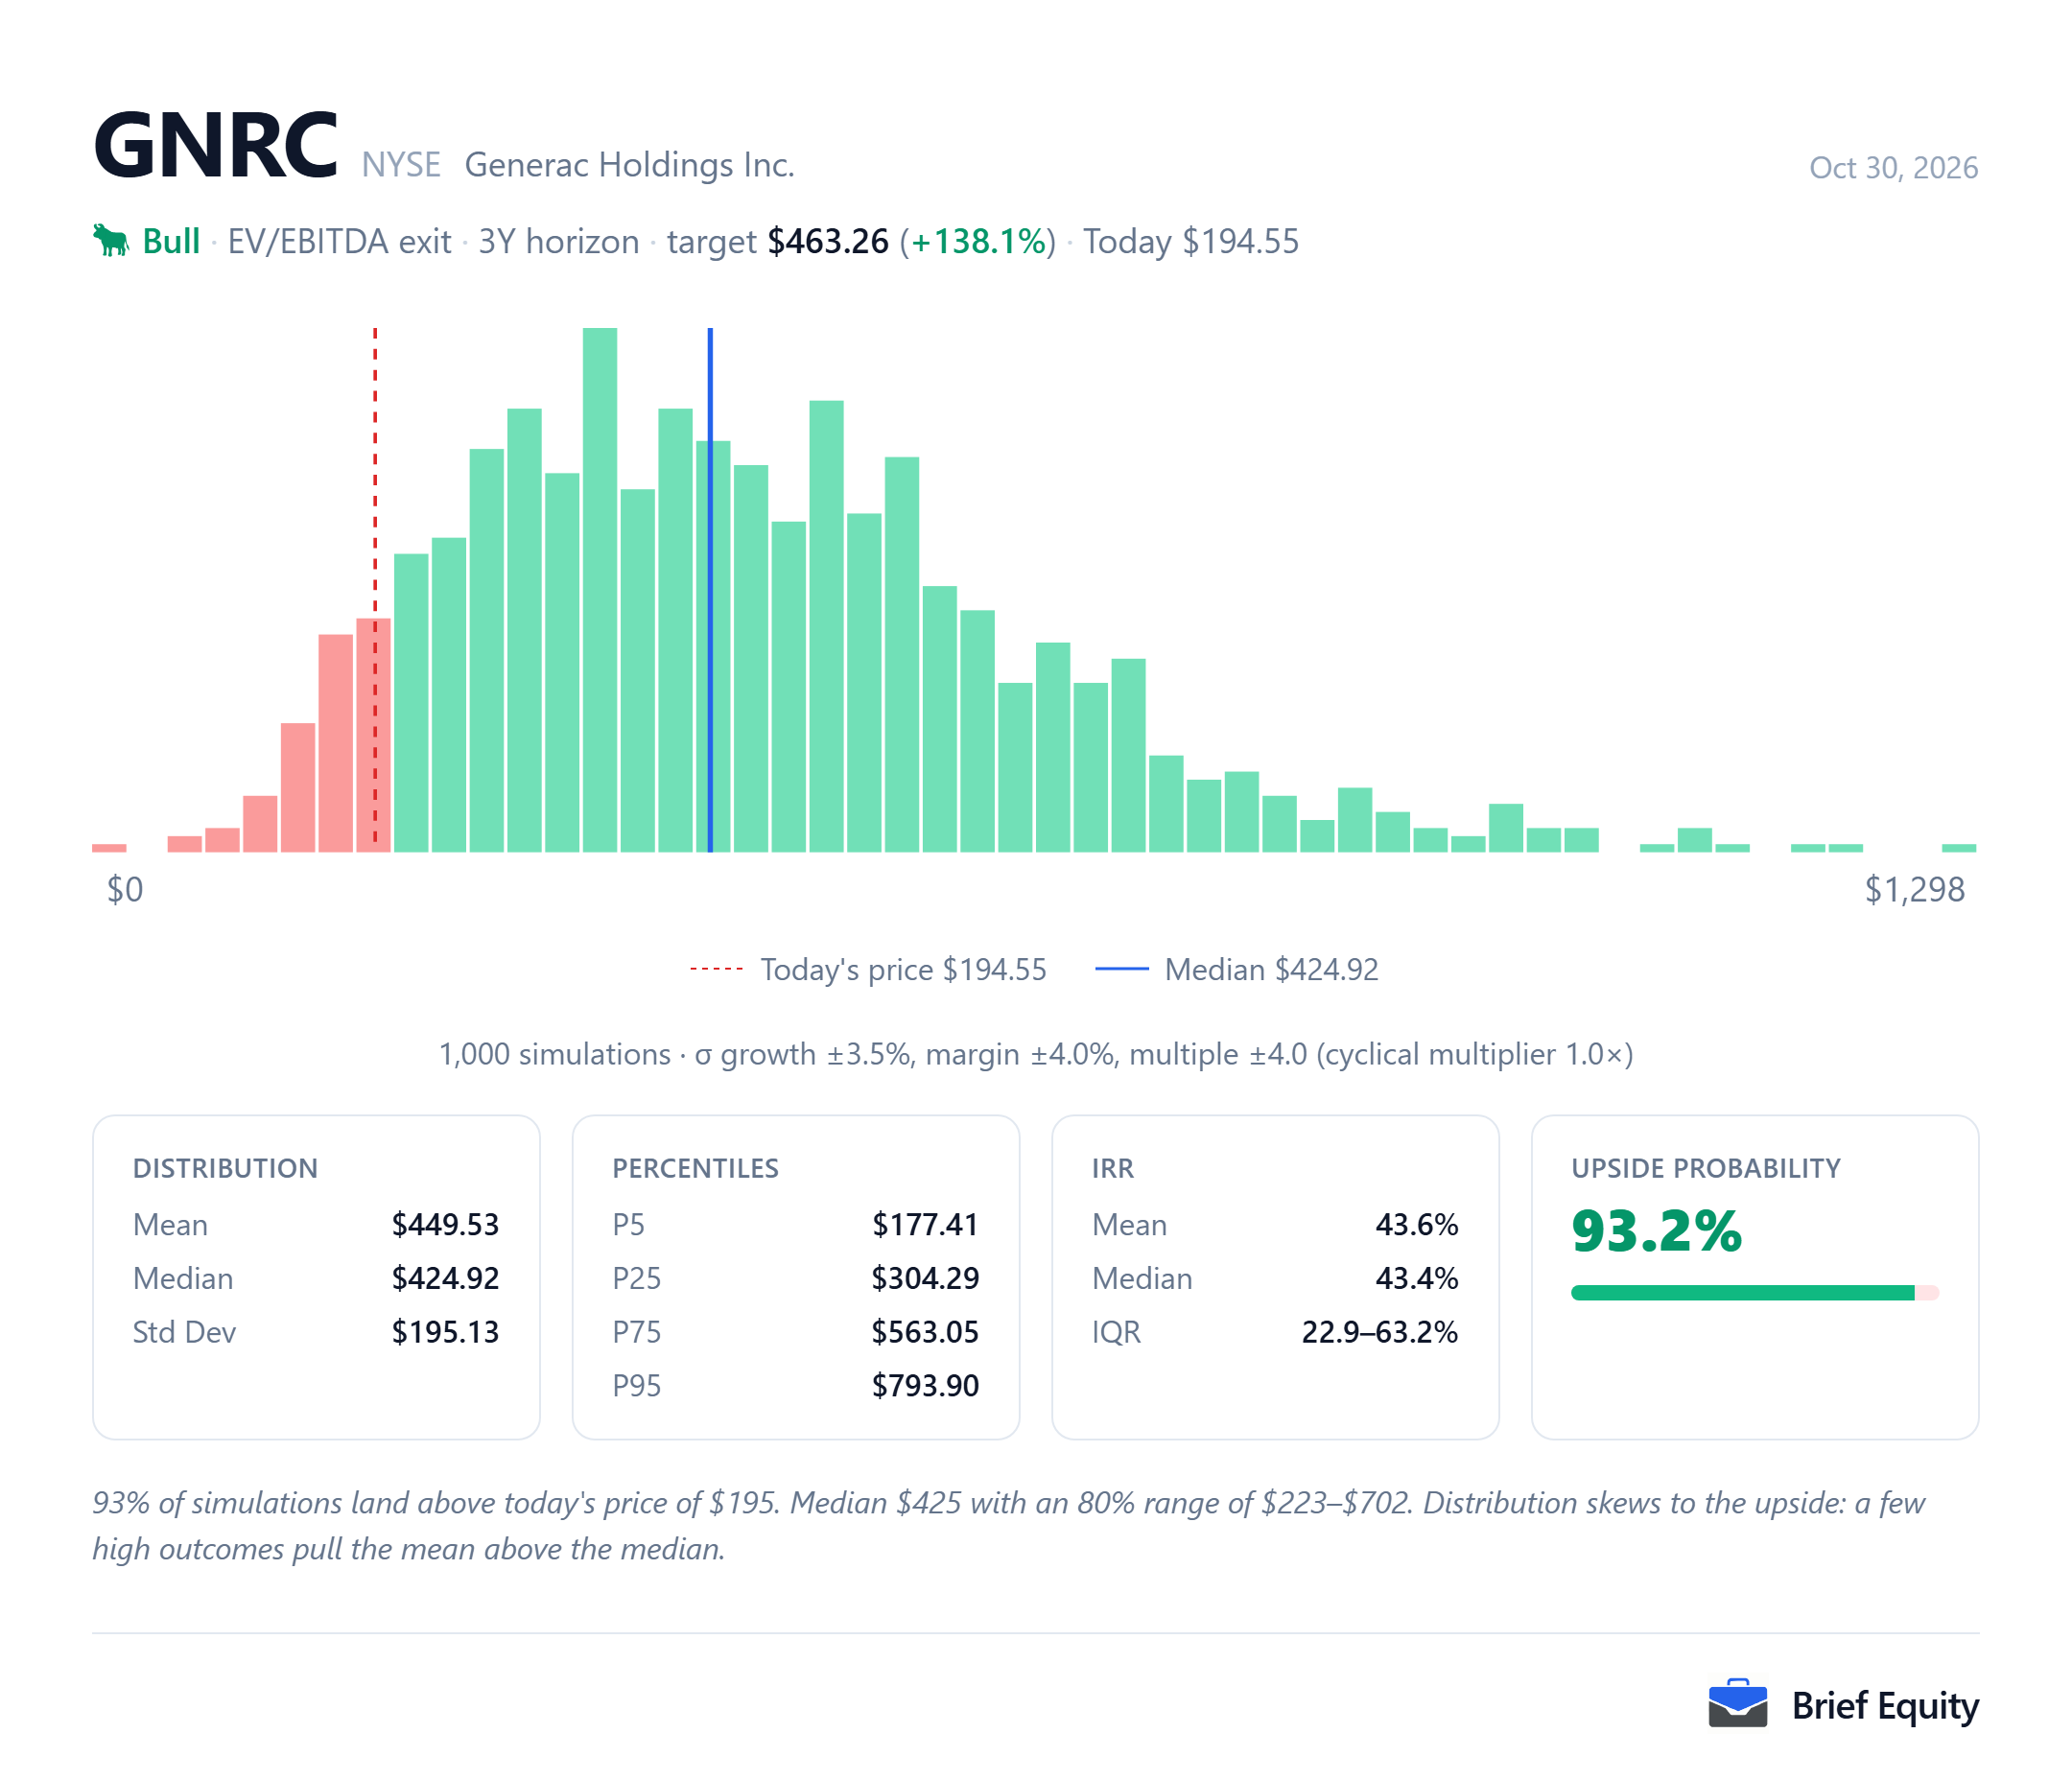Click the green bull icon

pyautogui.click(x=110, y=241)
